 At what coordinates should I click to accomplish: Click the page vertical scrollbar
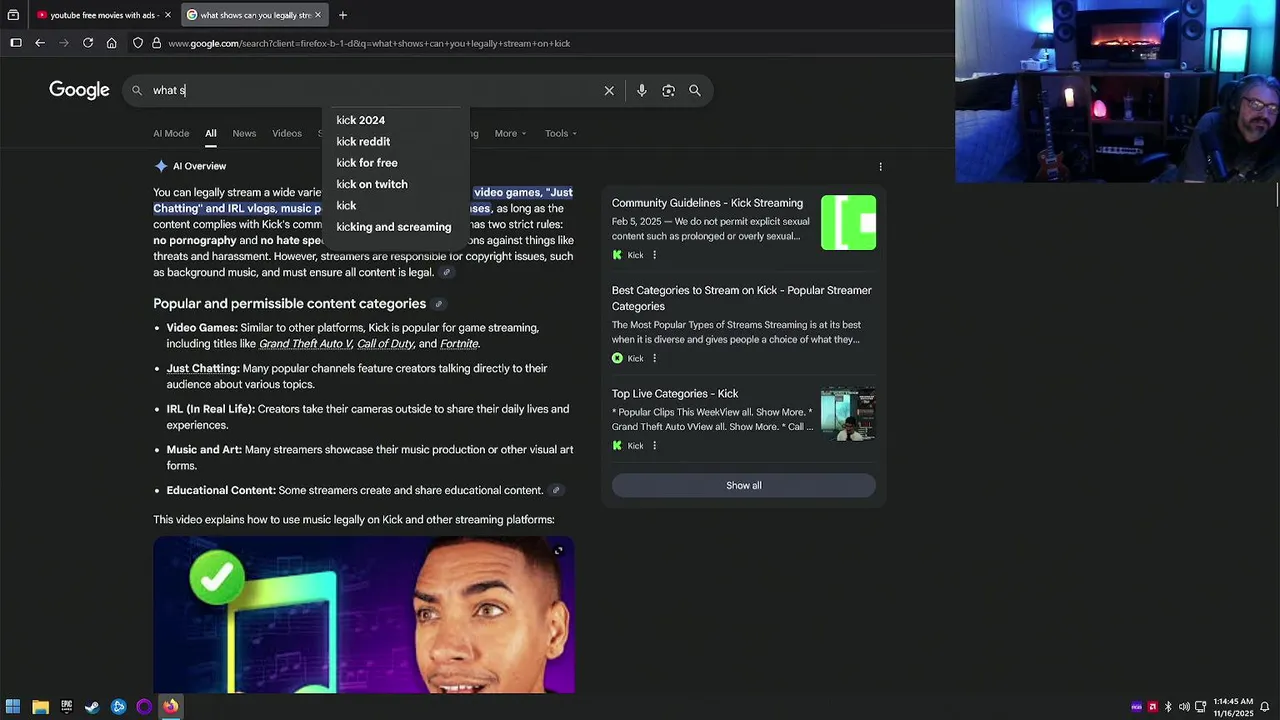point(1277,195)
